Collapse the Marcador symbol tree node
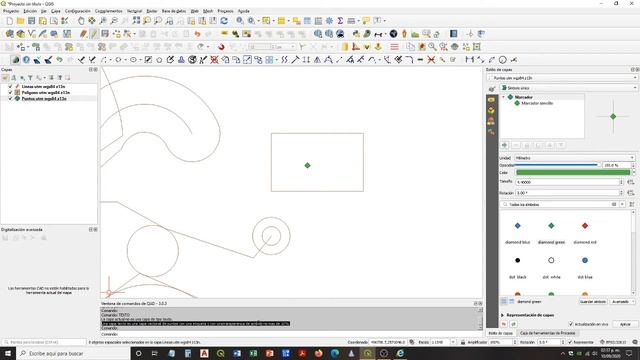The image size is (640, 360). coord(504,97)
